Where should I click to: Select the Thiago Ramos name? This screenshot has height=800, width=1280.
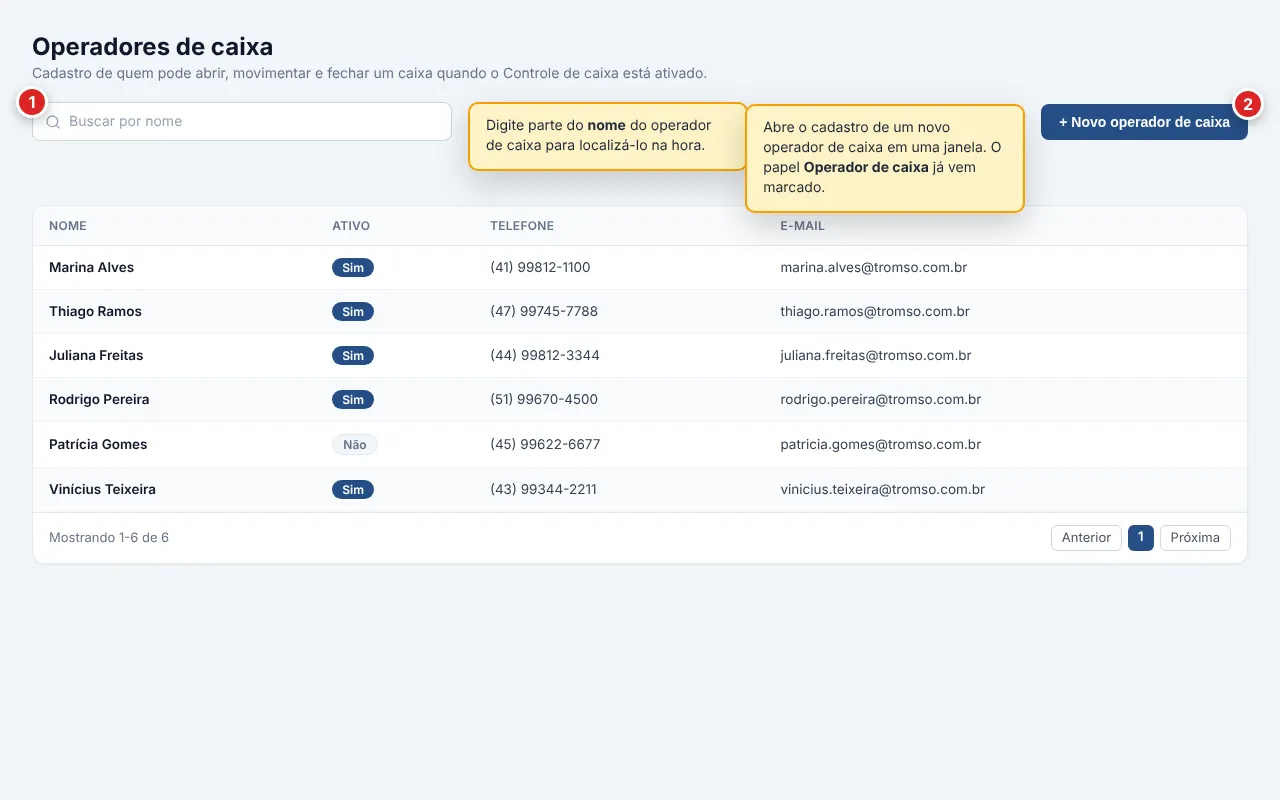[x=95, y=311]
